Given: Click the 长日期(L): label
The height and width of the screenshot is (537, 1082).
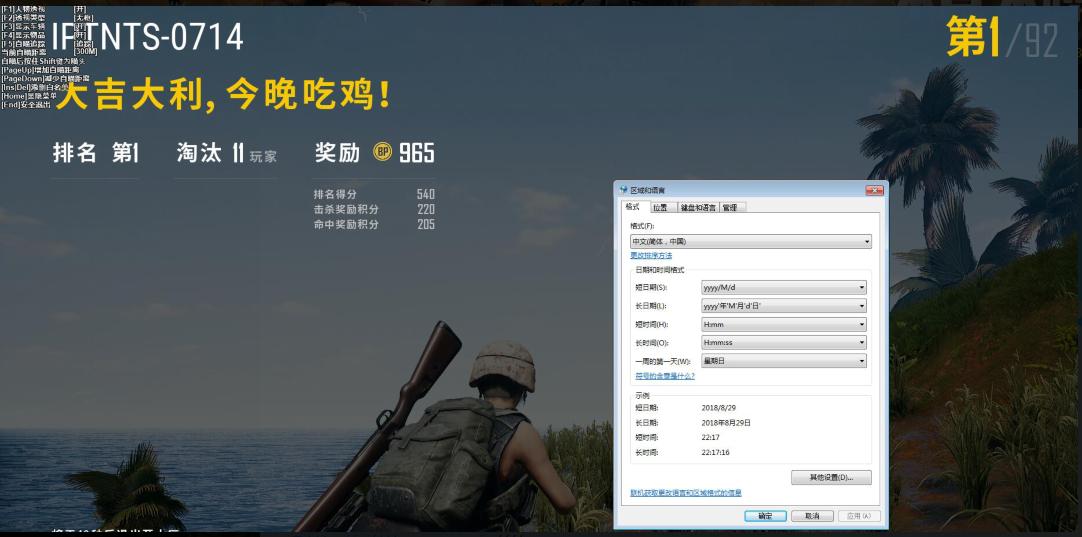Looking at the screenshot, I should [651, 306].
